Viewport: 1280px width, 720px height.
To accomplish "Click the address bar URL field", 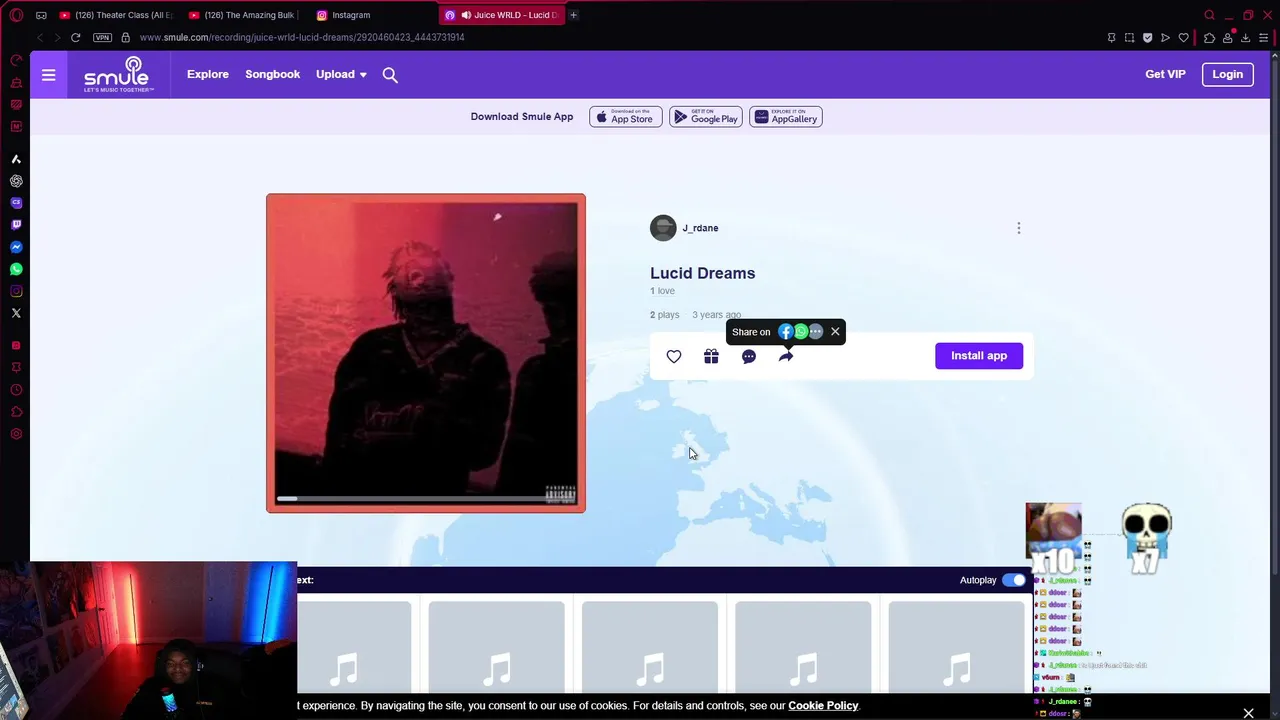I will click(600, 37).
